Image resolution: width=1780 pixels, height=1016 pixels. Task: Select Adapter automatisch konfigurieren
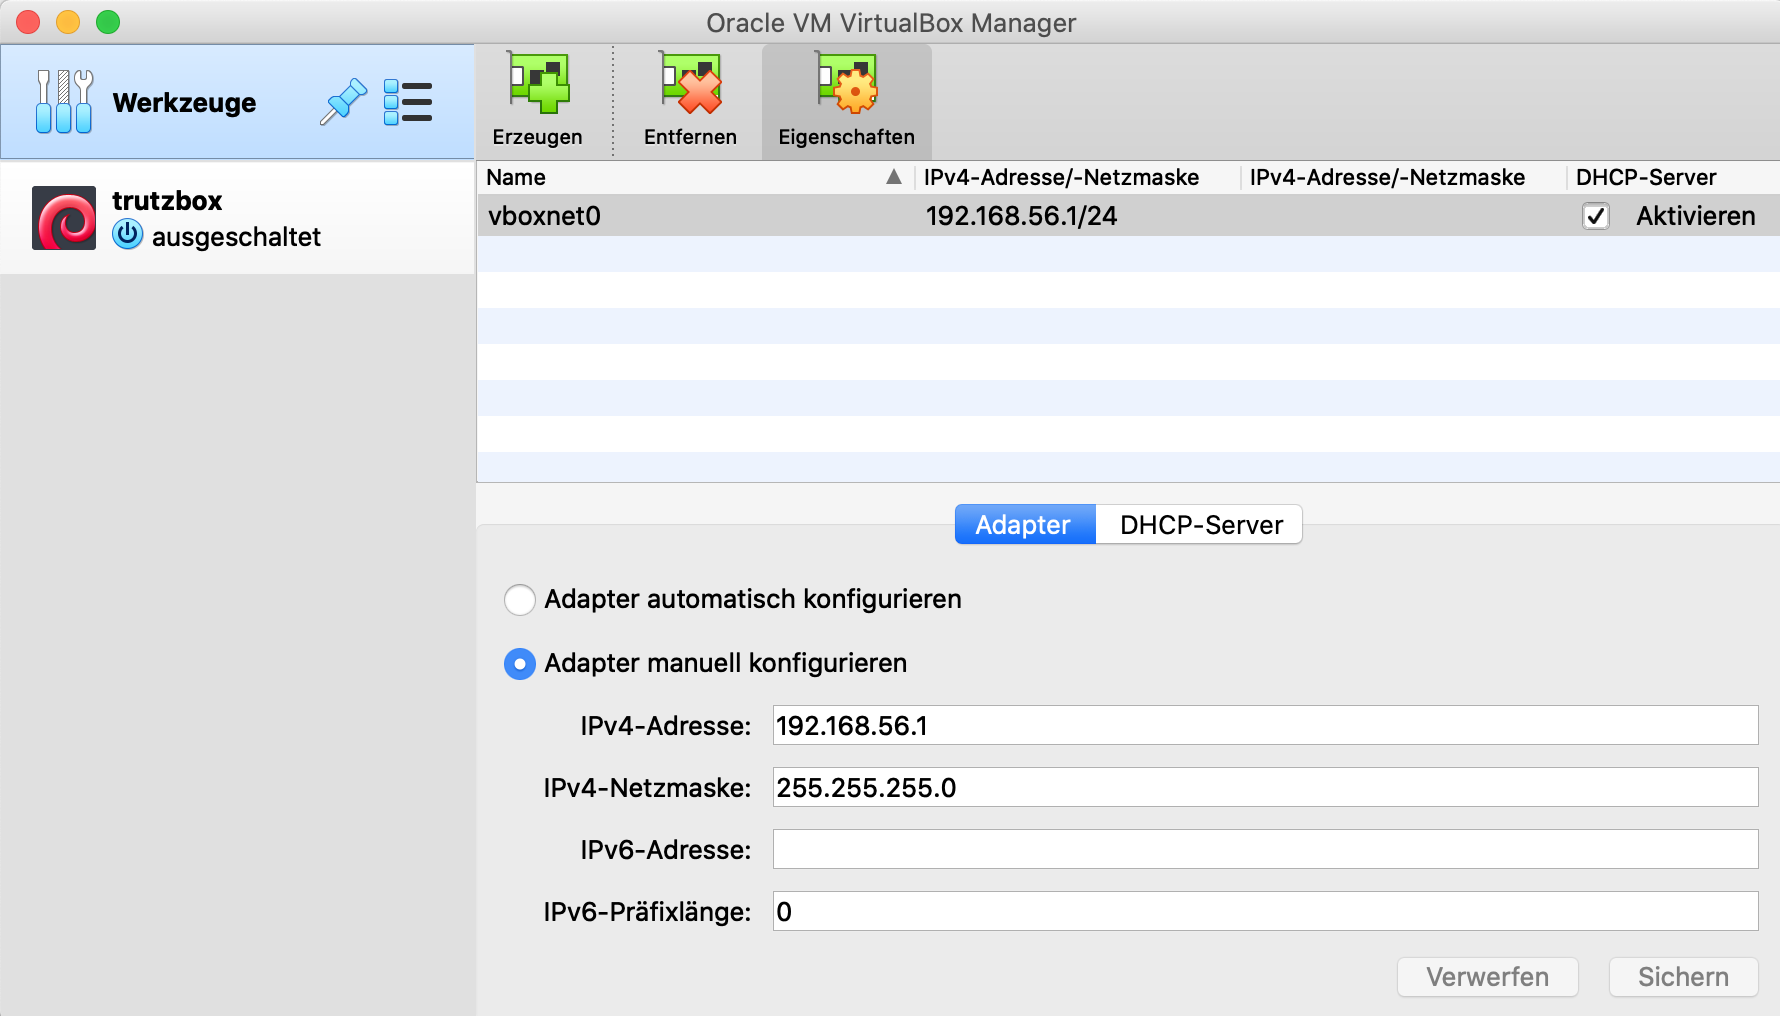coord(520,600)
